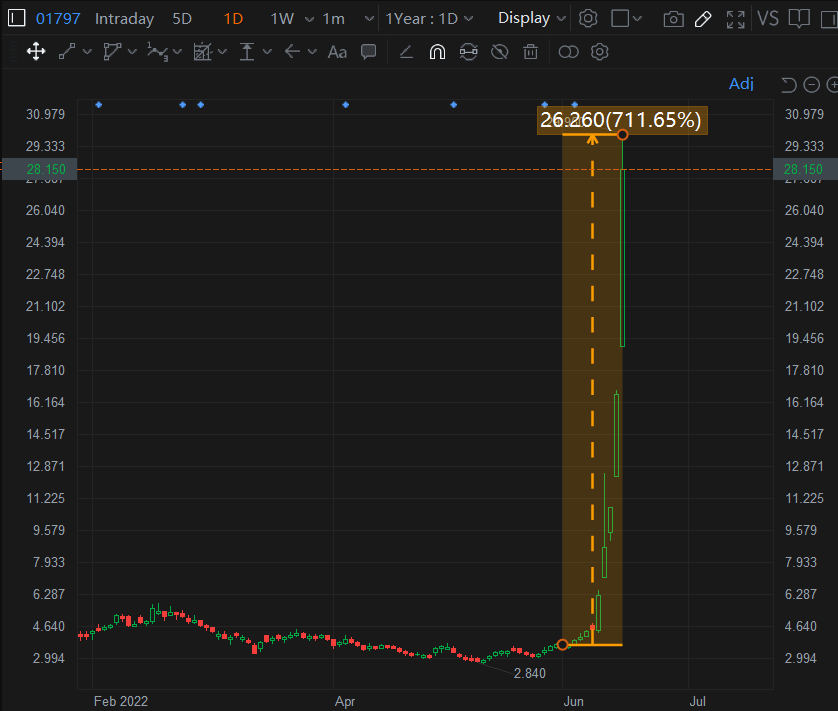Expand line tool options arrow
The height and width of the screenshot is (711, 838).
(x=87, y=52)
